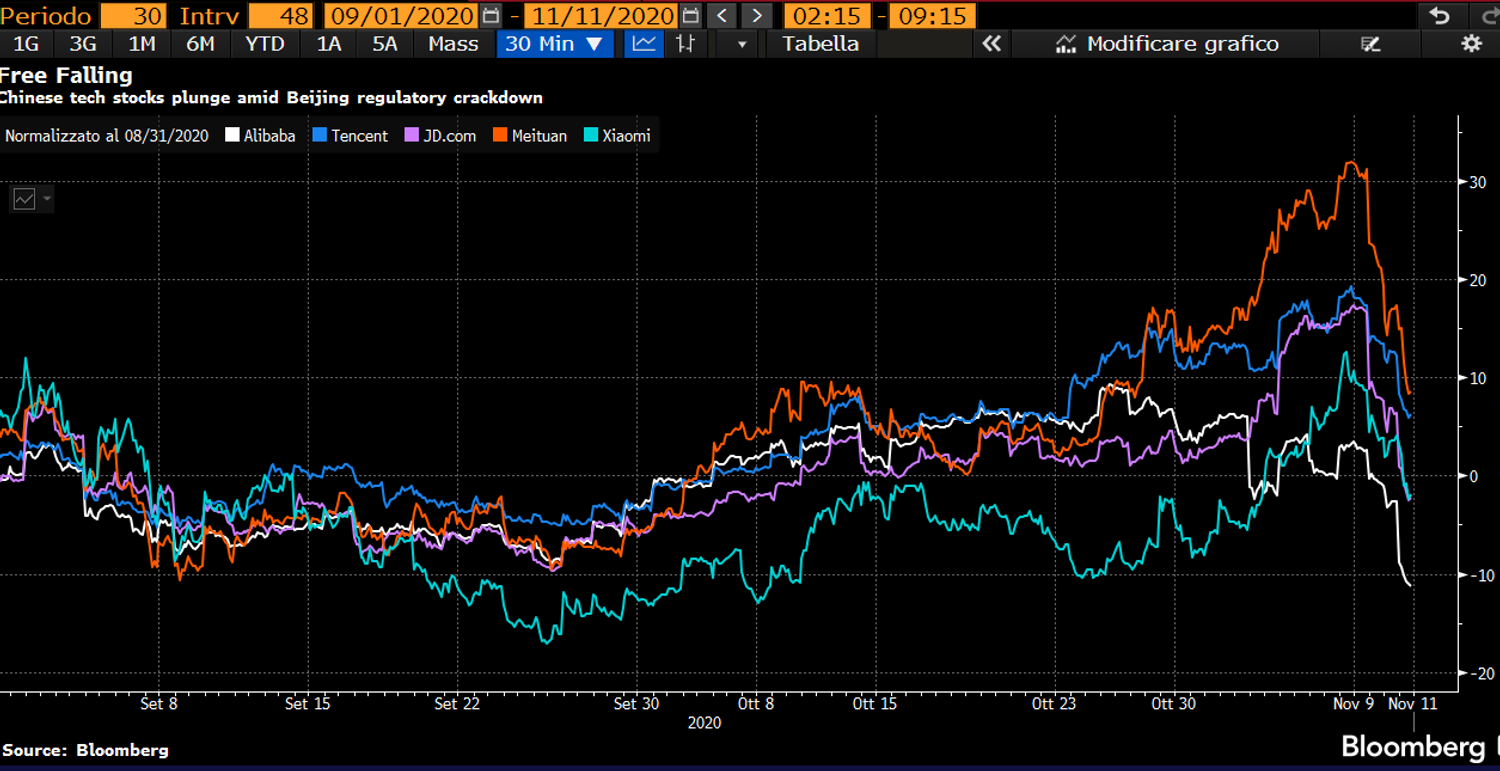Click the Xiaomi legend label
This screenshot has height=771, width=1500.
click(625, 136)
